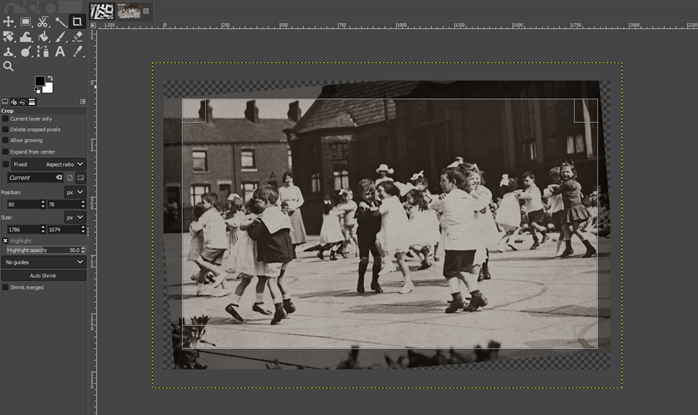Select the Warp Transform tool
Screen dimensions: 698x415
pyautogui.click(x=26, y=37)
